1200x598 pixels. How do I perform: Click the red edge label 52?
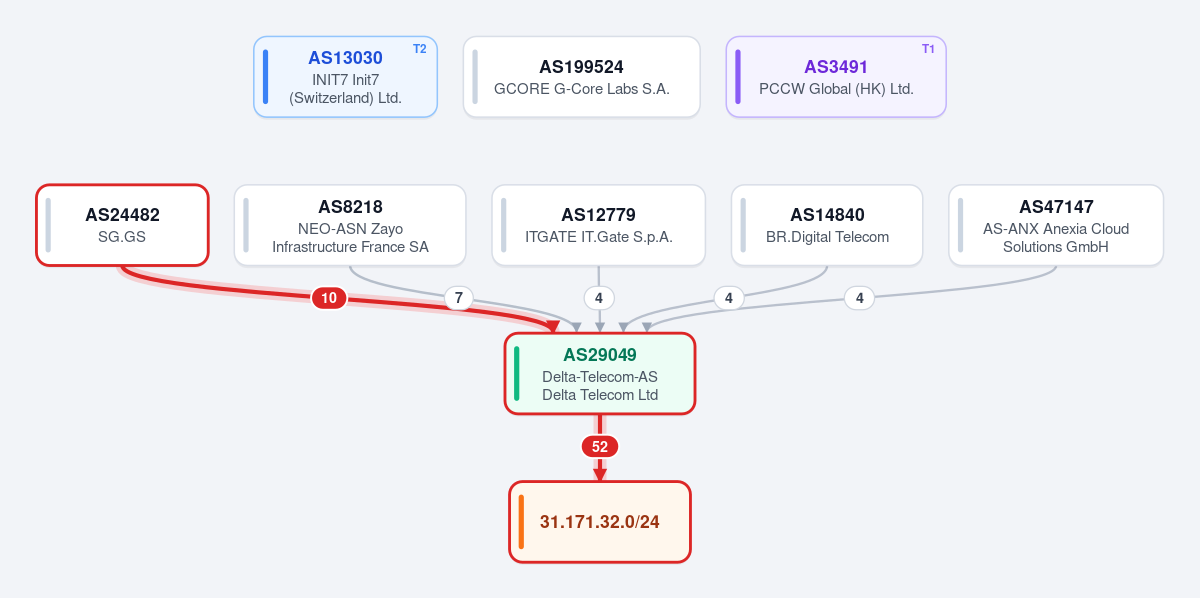pyautogui.click(x=600, y=447)
